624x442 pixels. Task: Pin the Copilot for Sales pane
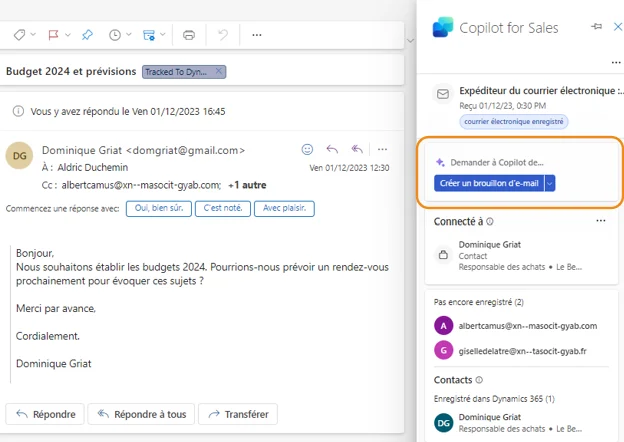point(596,27)
